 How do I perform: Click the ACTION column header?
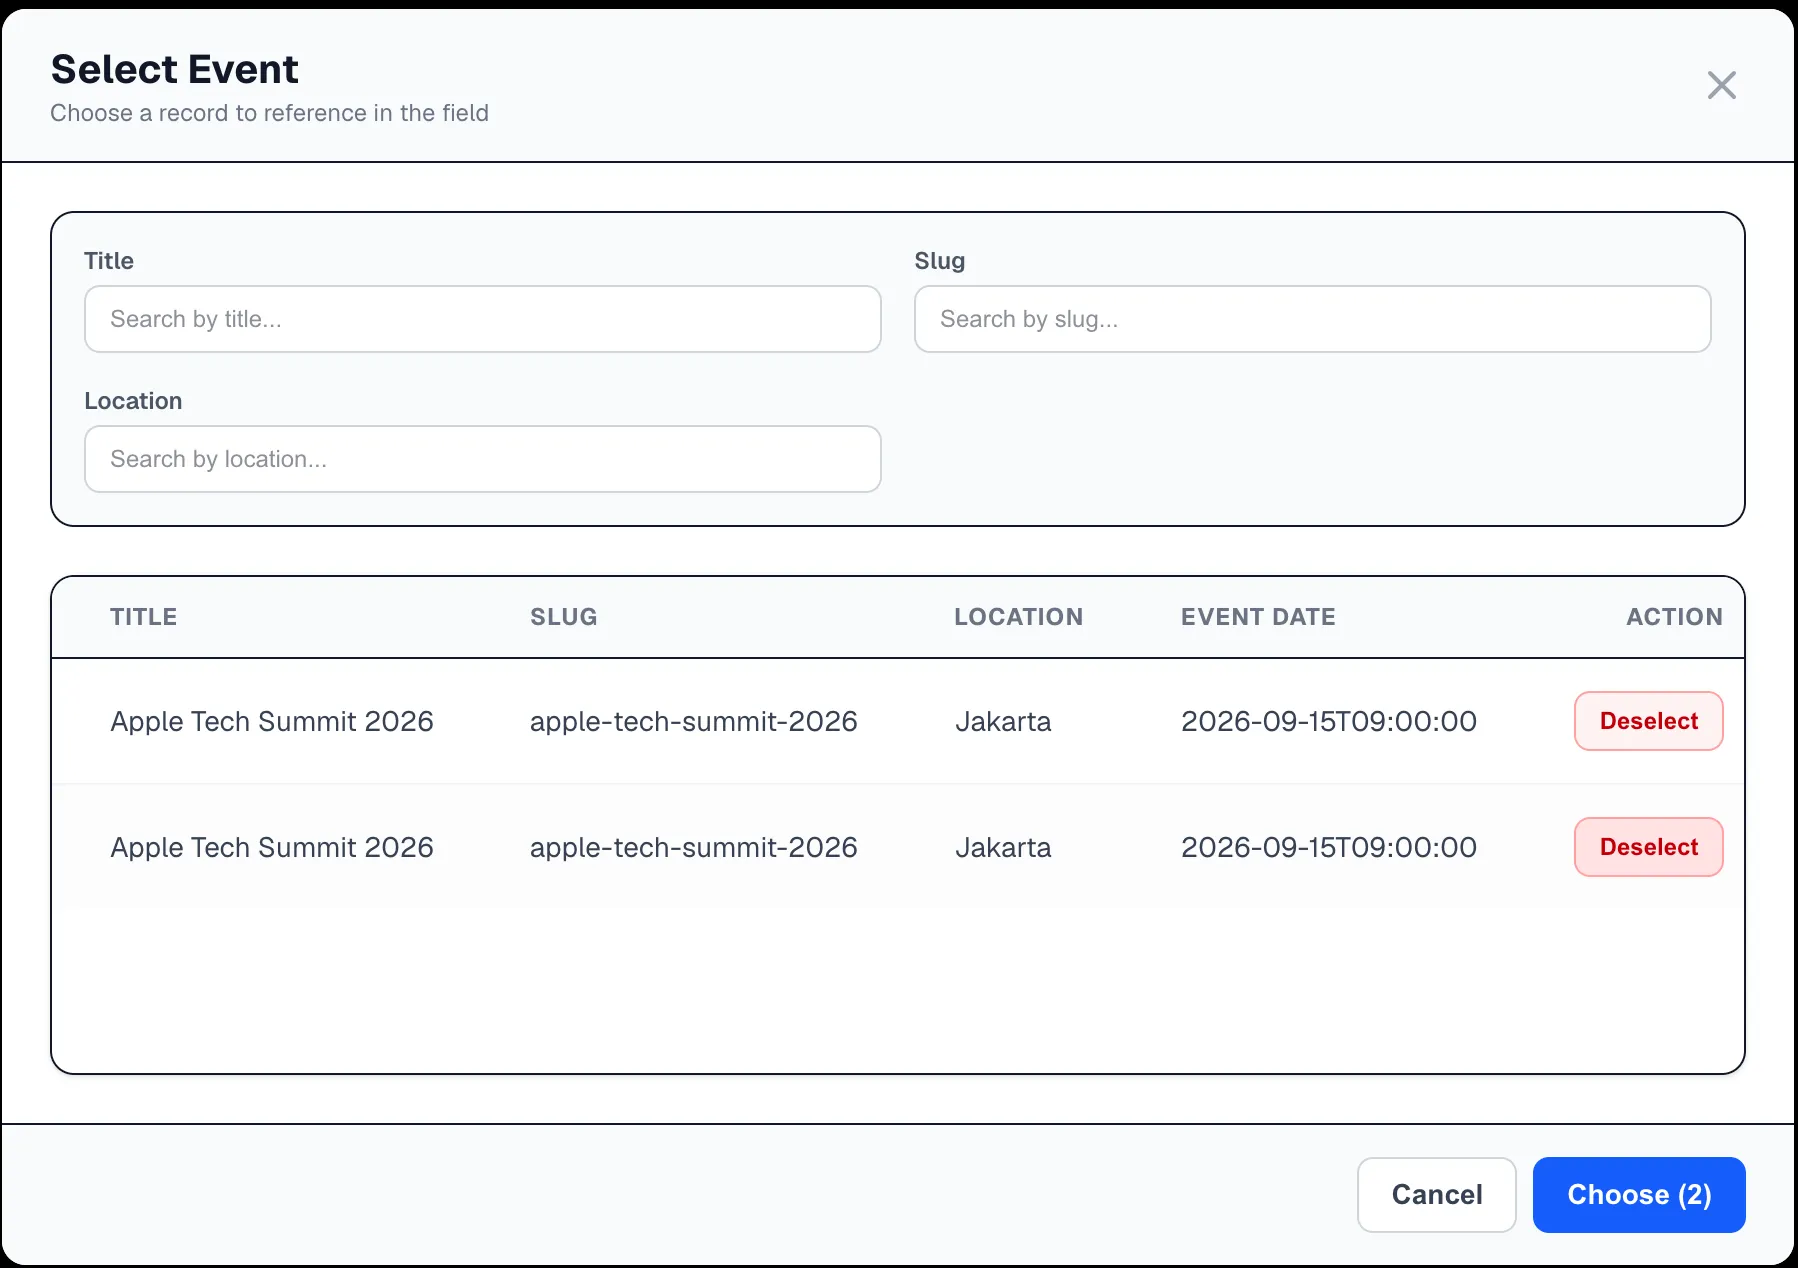click(x=1674, y=617)
